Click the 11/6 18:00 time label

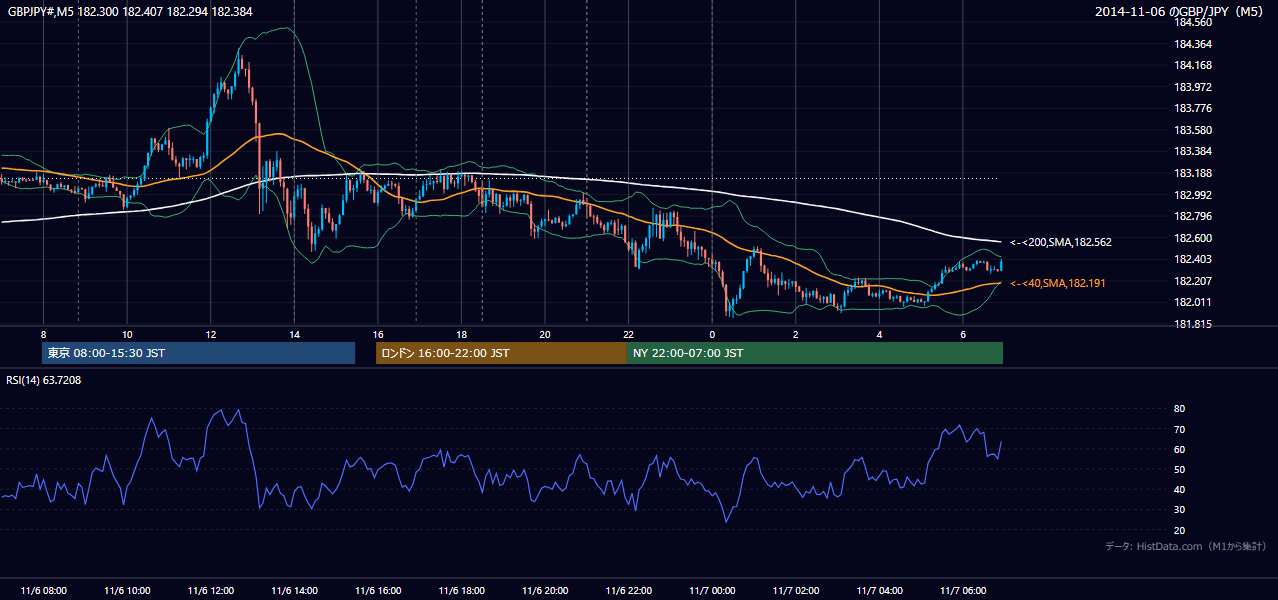tap(461, 591)
